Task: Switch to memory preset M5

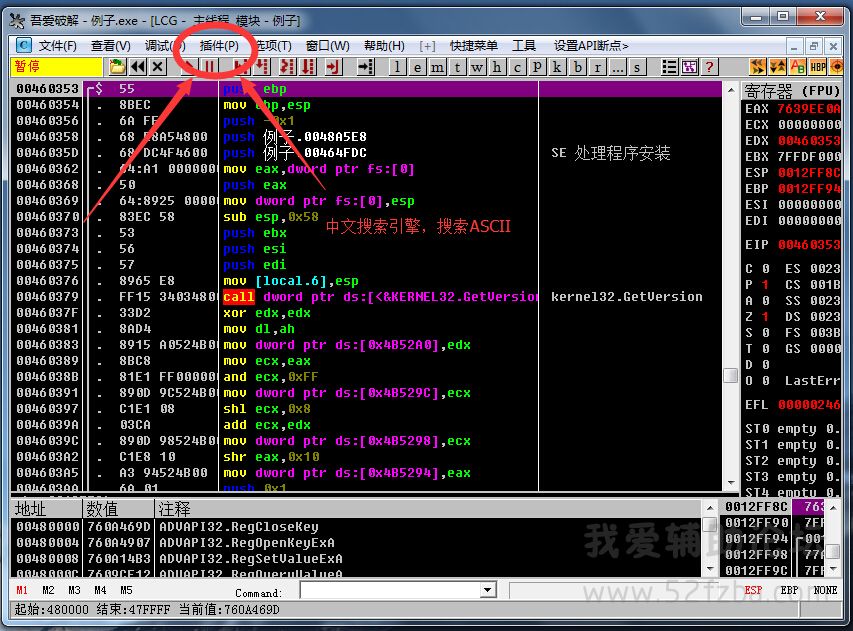Action: click(126, 590)
